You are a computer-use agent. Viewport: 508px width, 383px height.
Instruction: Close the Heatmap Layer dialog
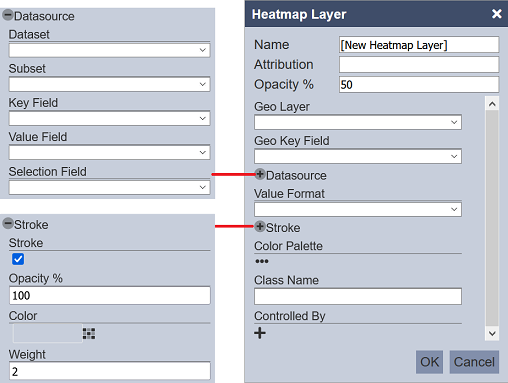tap(497, 14)
